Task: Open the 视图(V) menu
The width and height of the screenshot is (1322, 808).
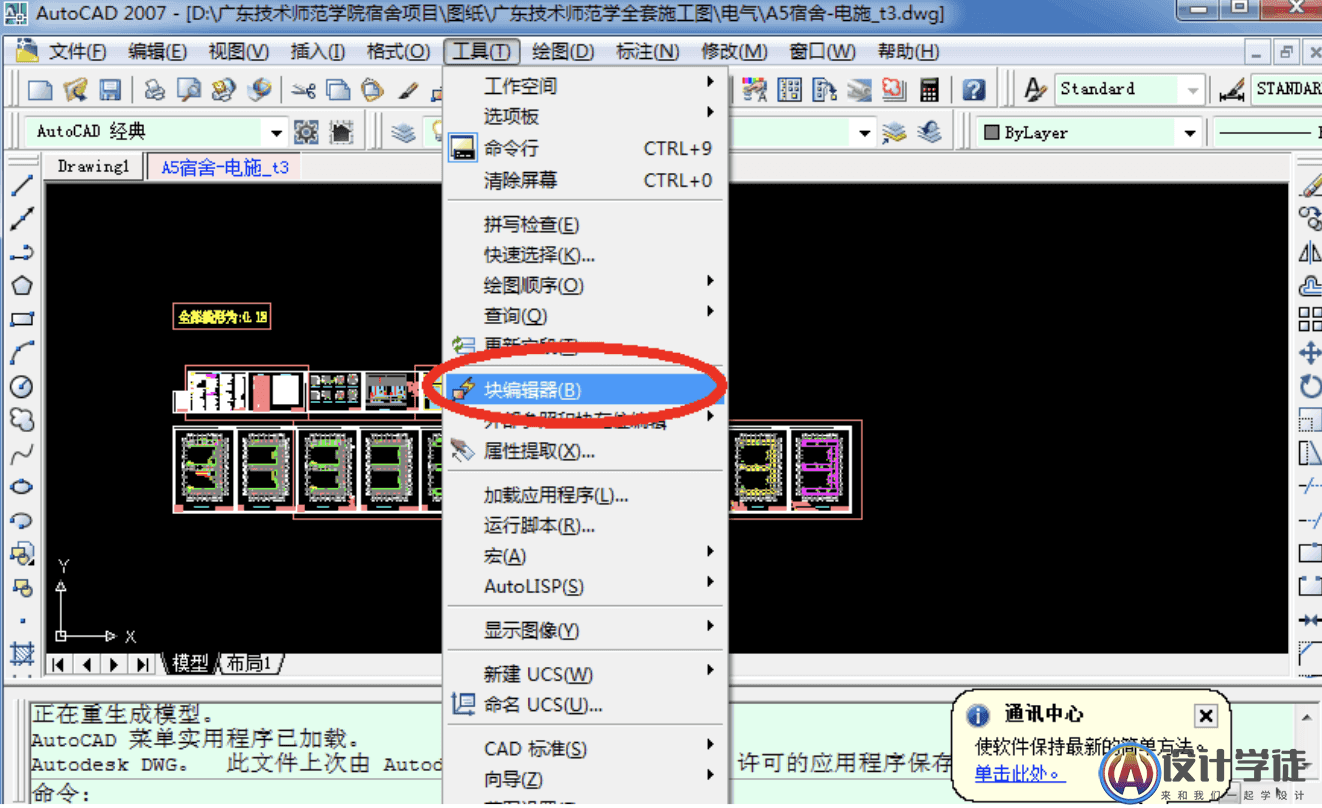Action: [239, 52]
